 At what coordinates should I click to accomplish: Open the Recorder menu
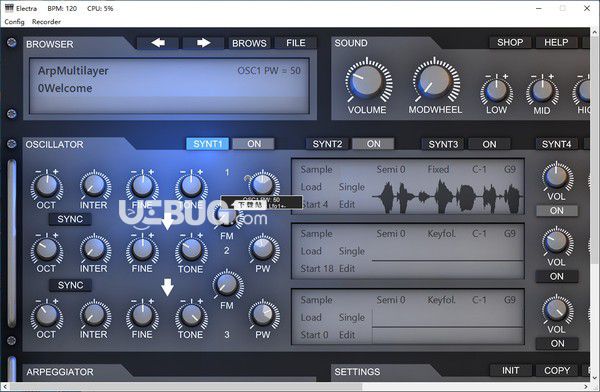coord(46,22)
